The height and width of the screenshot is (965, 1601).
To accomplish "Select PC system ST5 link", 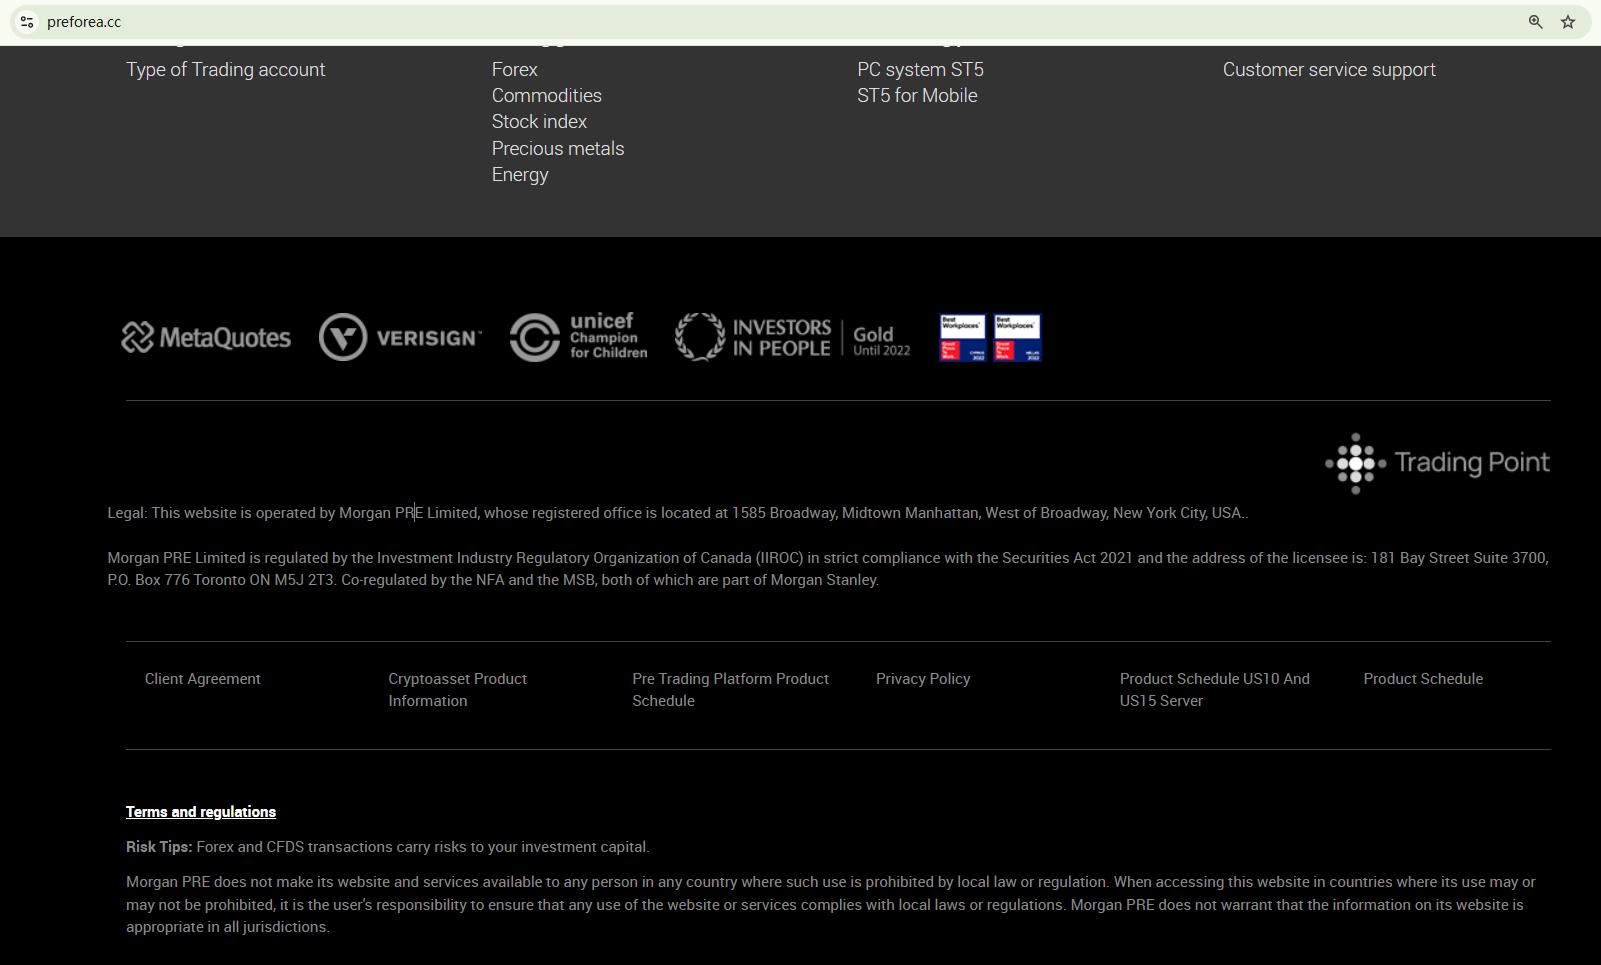I will [x=920, y=70].
